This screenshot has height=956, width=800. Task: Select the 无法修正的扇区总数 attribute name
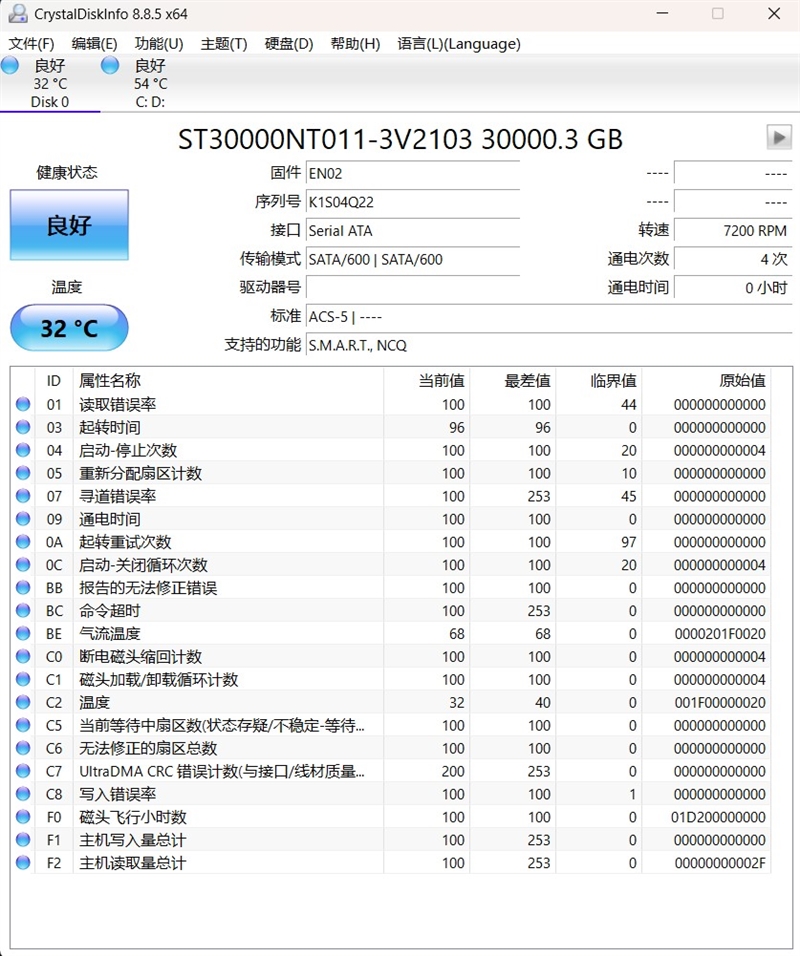pos(148,749)
